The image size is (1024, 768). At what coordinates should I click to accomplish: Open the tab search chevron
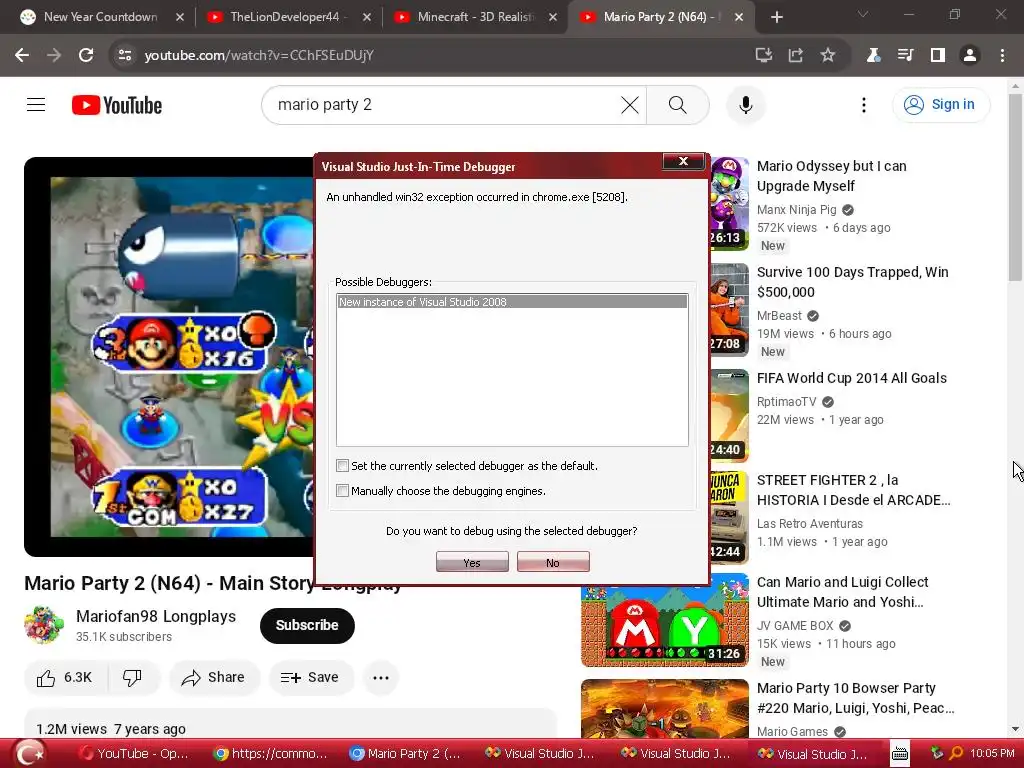pos(863,14)
